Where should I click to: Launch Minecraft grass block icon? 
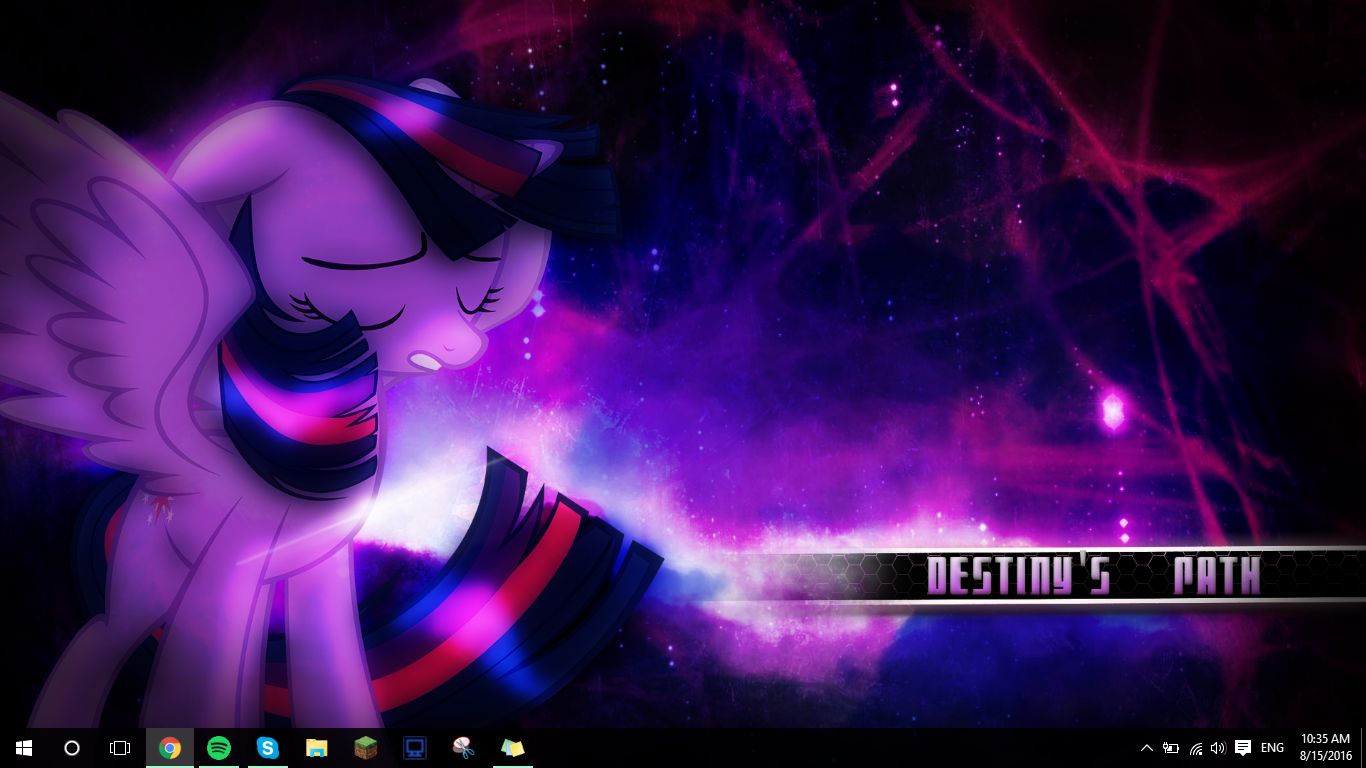(x=366, y=748)
